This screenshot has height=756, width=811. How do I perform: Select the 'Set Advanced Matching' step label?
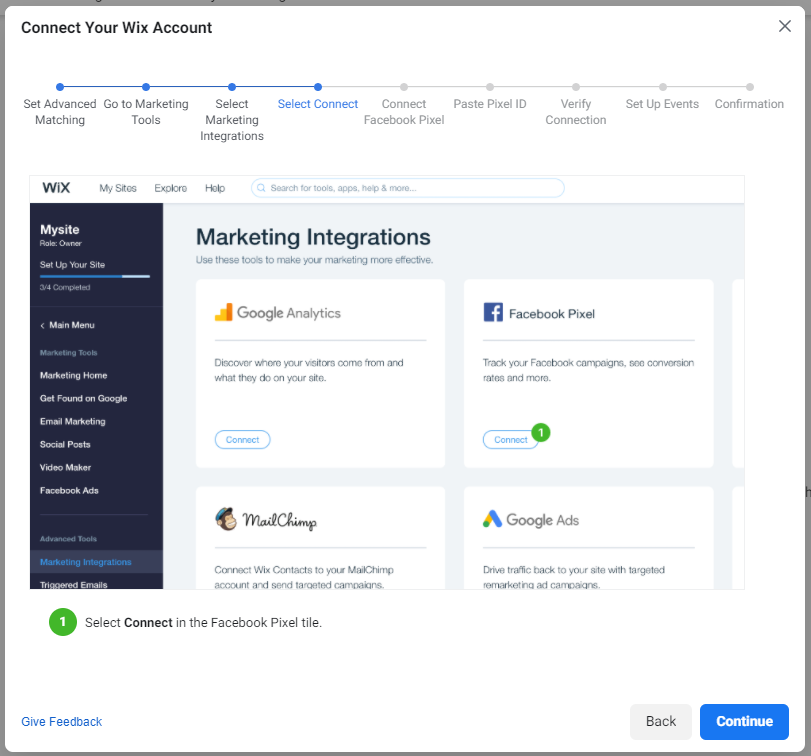tap(60, 112)
